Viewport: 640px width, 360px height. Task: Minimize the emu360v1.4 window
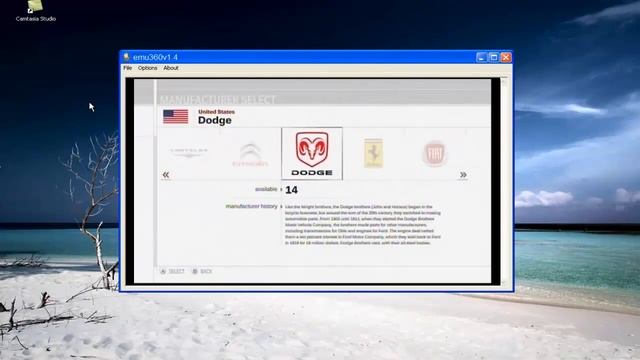coord(482,58)
